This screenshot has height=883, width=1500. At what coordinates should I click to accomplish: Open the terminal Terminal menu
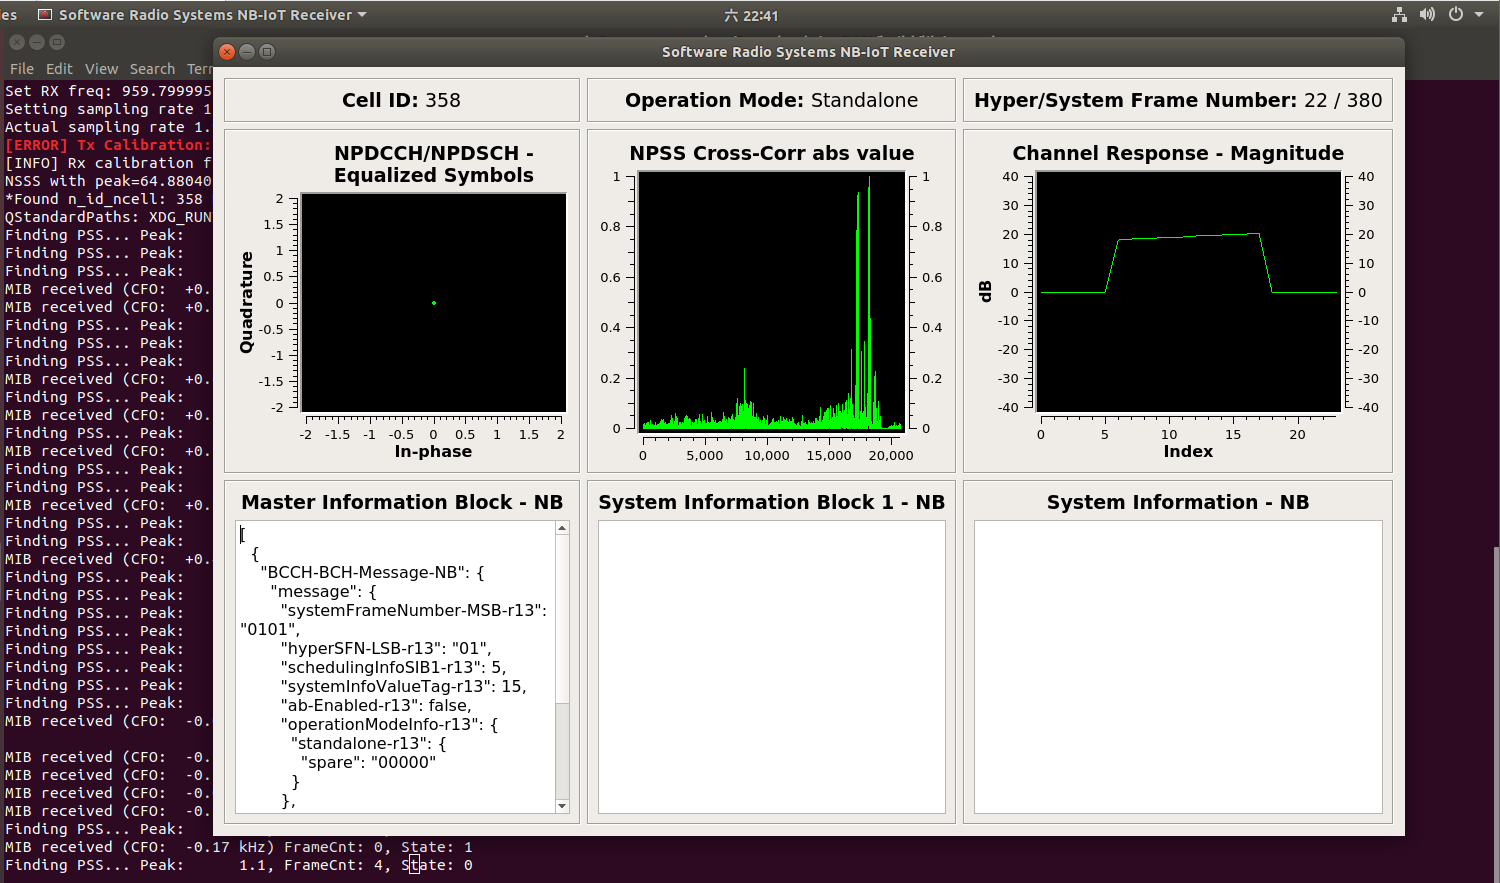[x=199, y=69]
